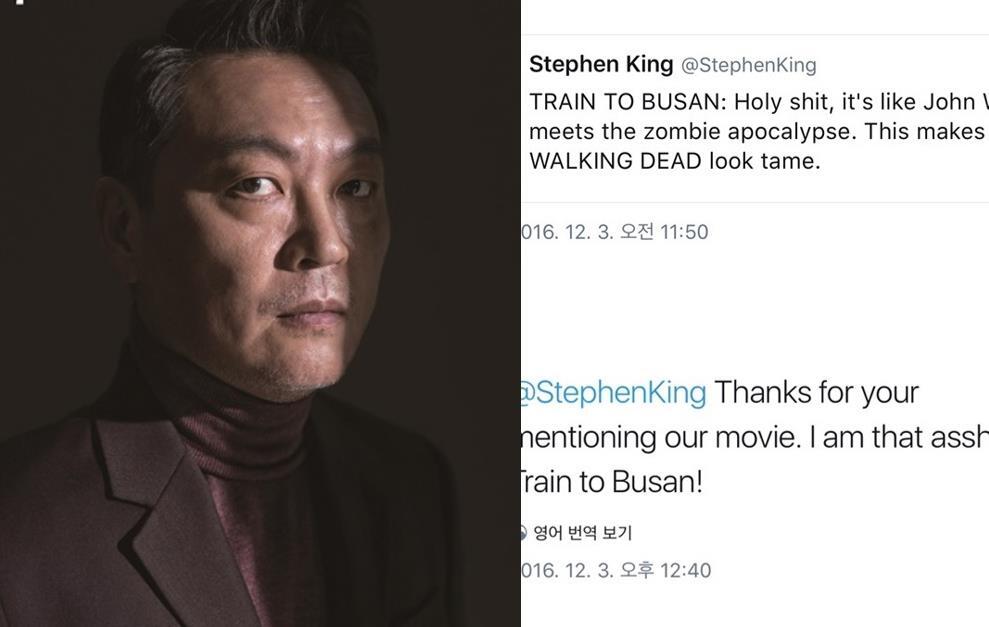Screen dimensions: 989x627
Task: Select the gray @StephenKing handle
Action: coord(749,65)
